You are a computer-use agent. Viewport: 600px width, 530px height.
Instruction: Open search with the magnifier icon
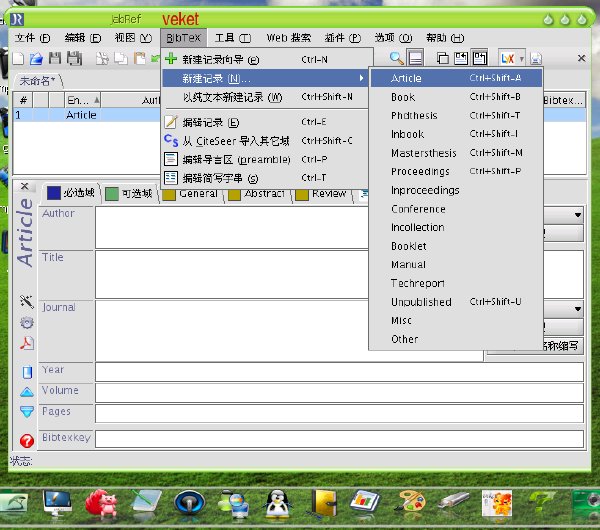pyautogui.click(x=396, y=59)
